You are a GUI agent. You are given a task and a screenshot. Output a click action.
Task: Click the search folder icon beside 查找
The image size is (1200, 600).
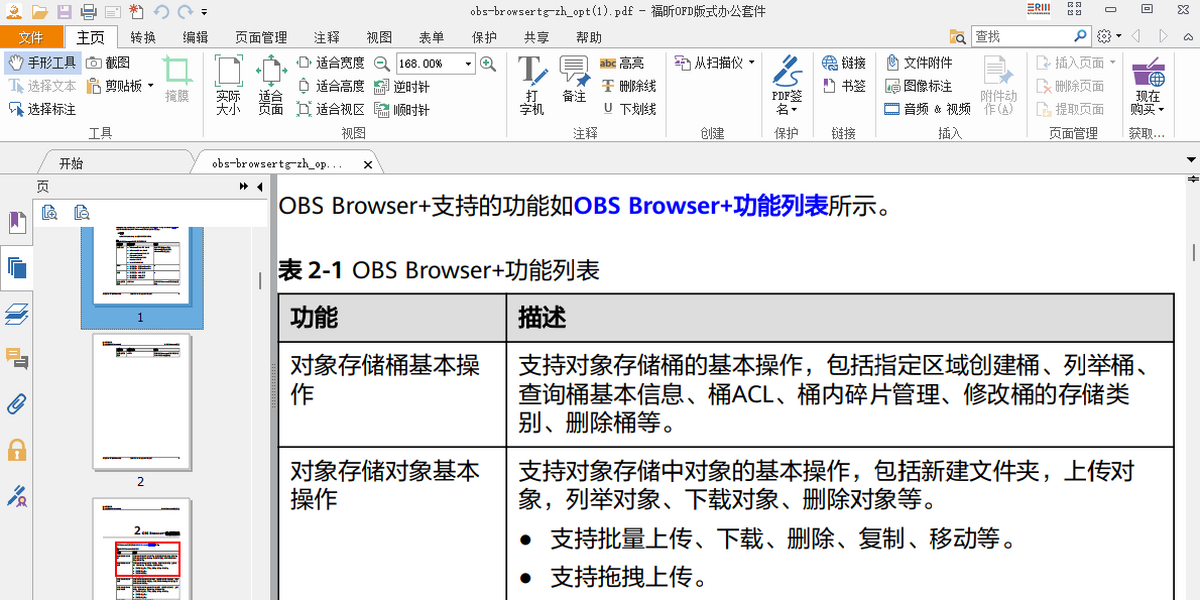[960, 37]
